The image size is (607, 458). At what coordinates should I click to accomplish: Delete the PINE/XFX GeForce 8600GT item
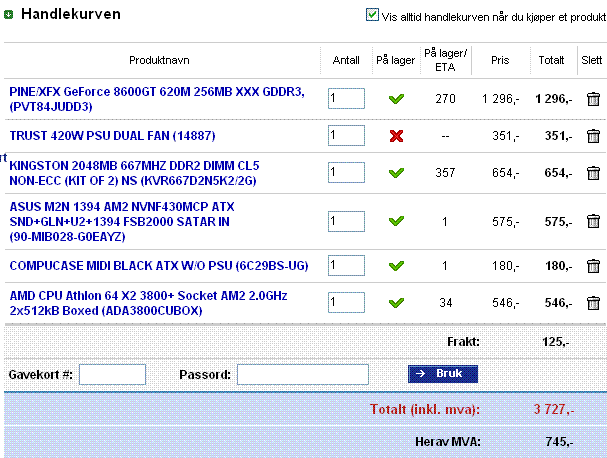593,99
